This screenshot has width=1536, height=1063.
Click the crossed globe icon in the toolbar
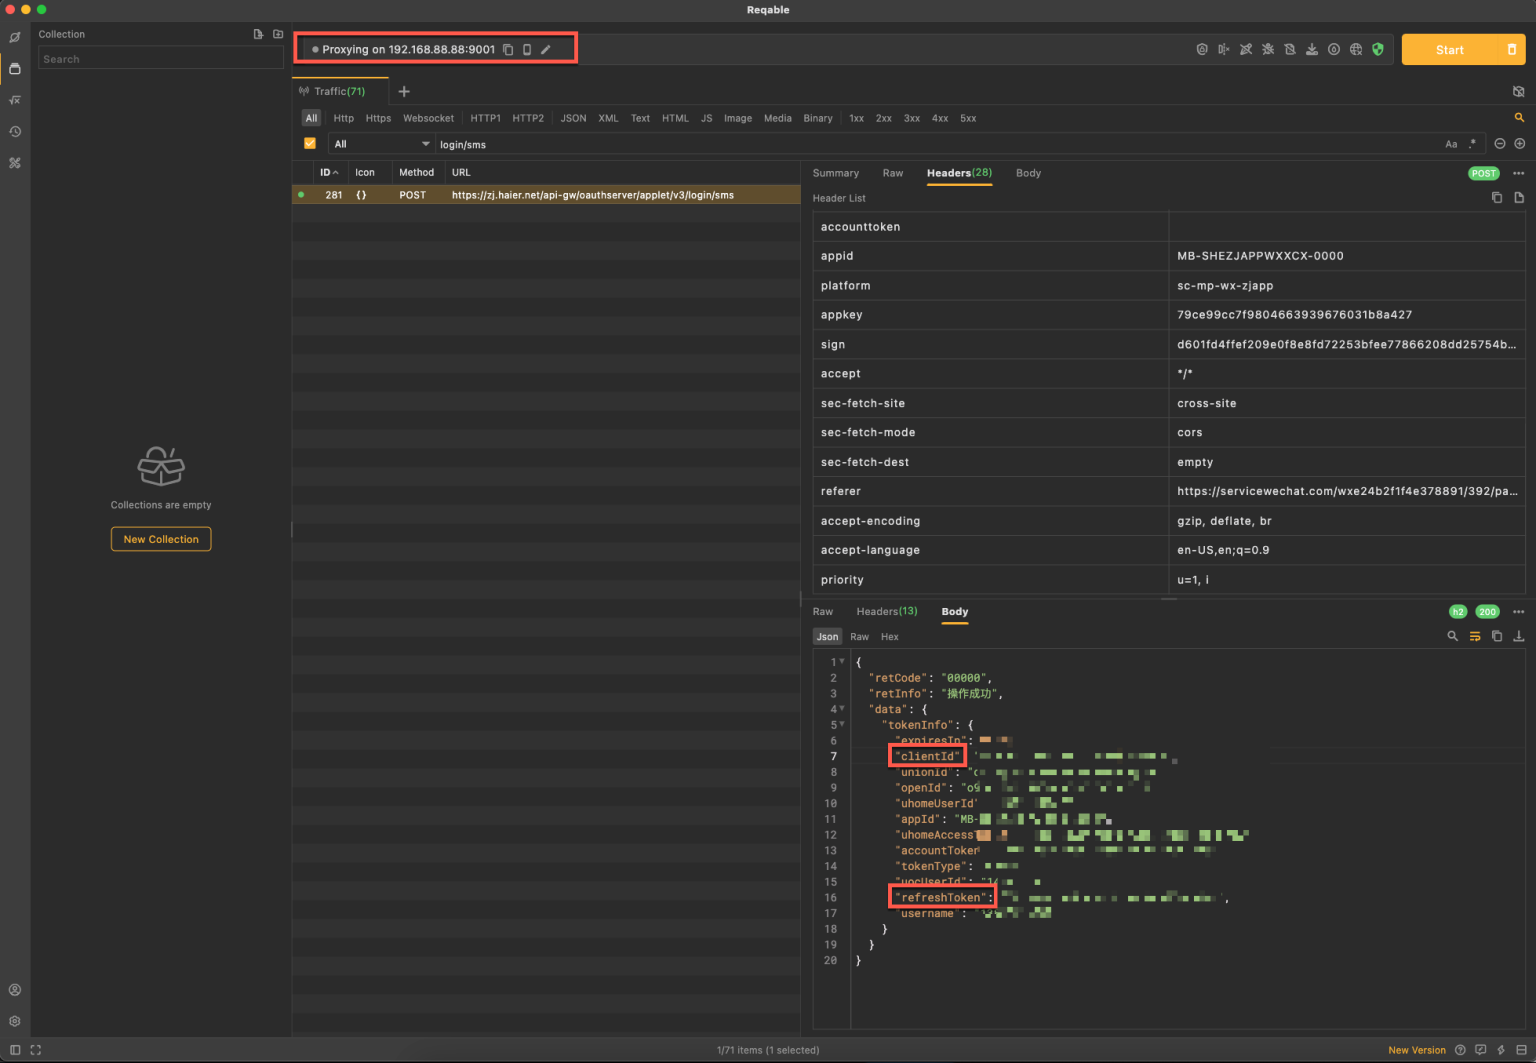1356,49
